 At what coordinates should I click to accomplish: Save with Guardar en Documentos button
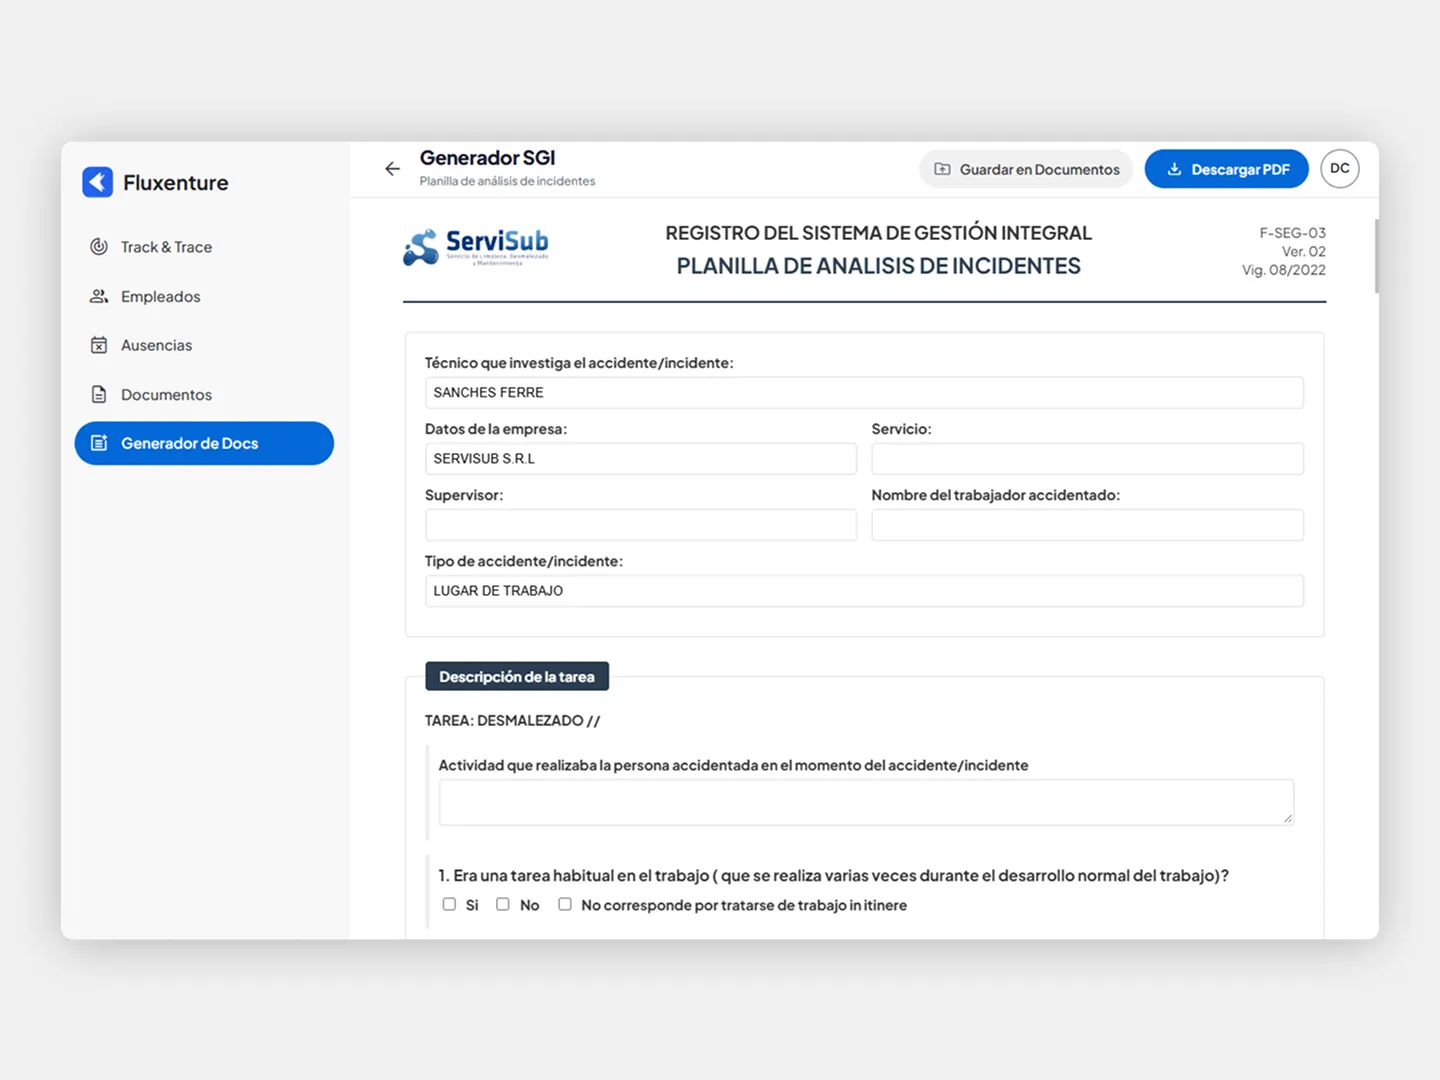[x=1026, y=169]
